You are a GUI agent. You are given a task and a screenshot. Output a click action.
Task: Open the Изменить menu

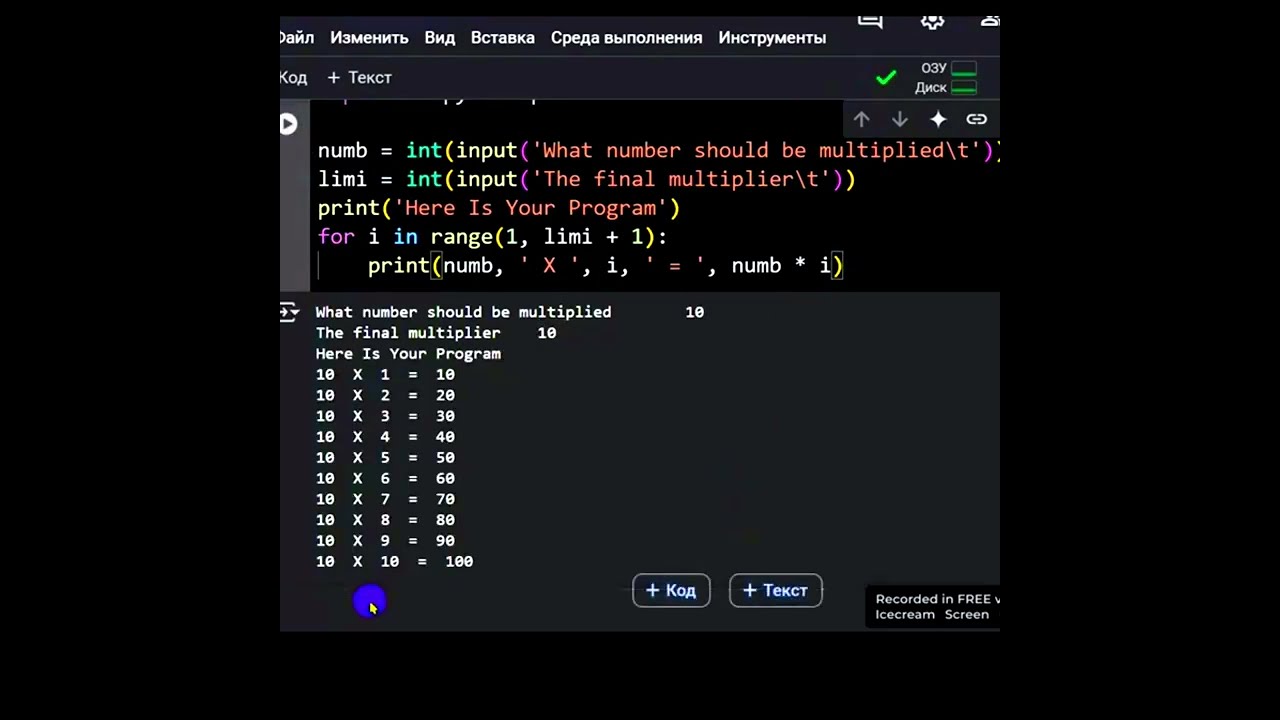point(369,38)
